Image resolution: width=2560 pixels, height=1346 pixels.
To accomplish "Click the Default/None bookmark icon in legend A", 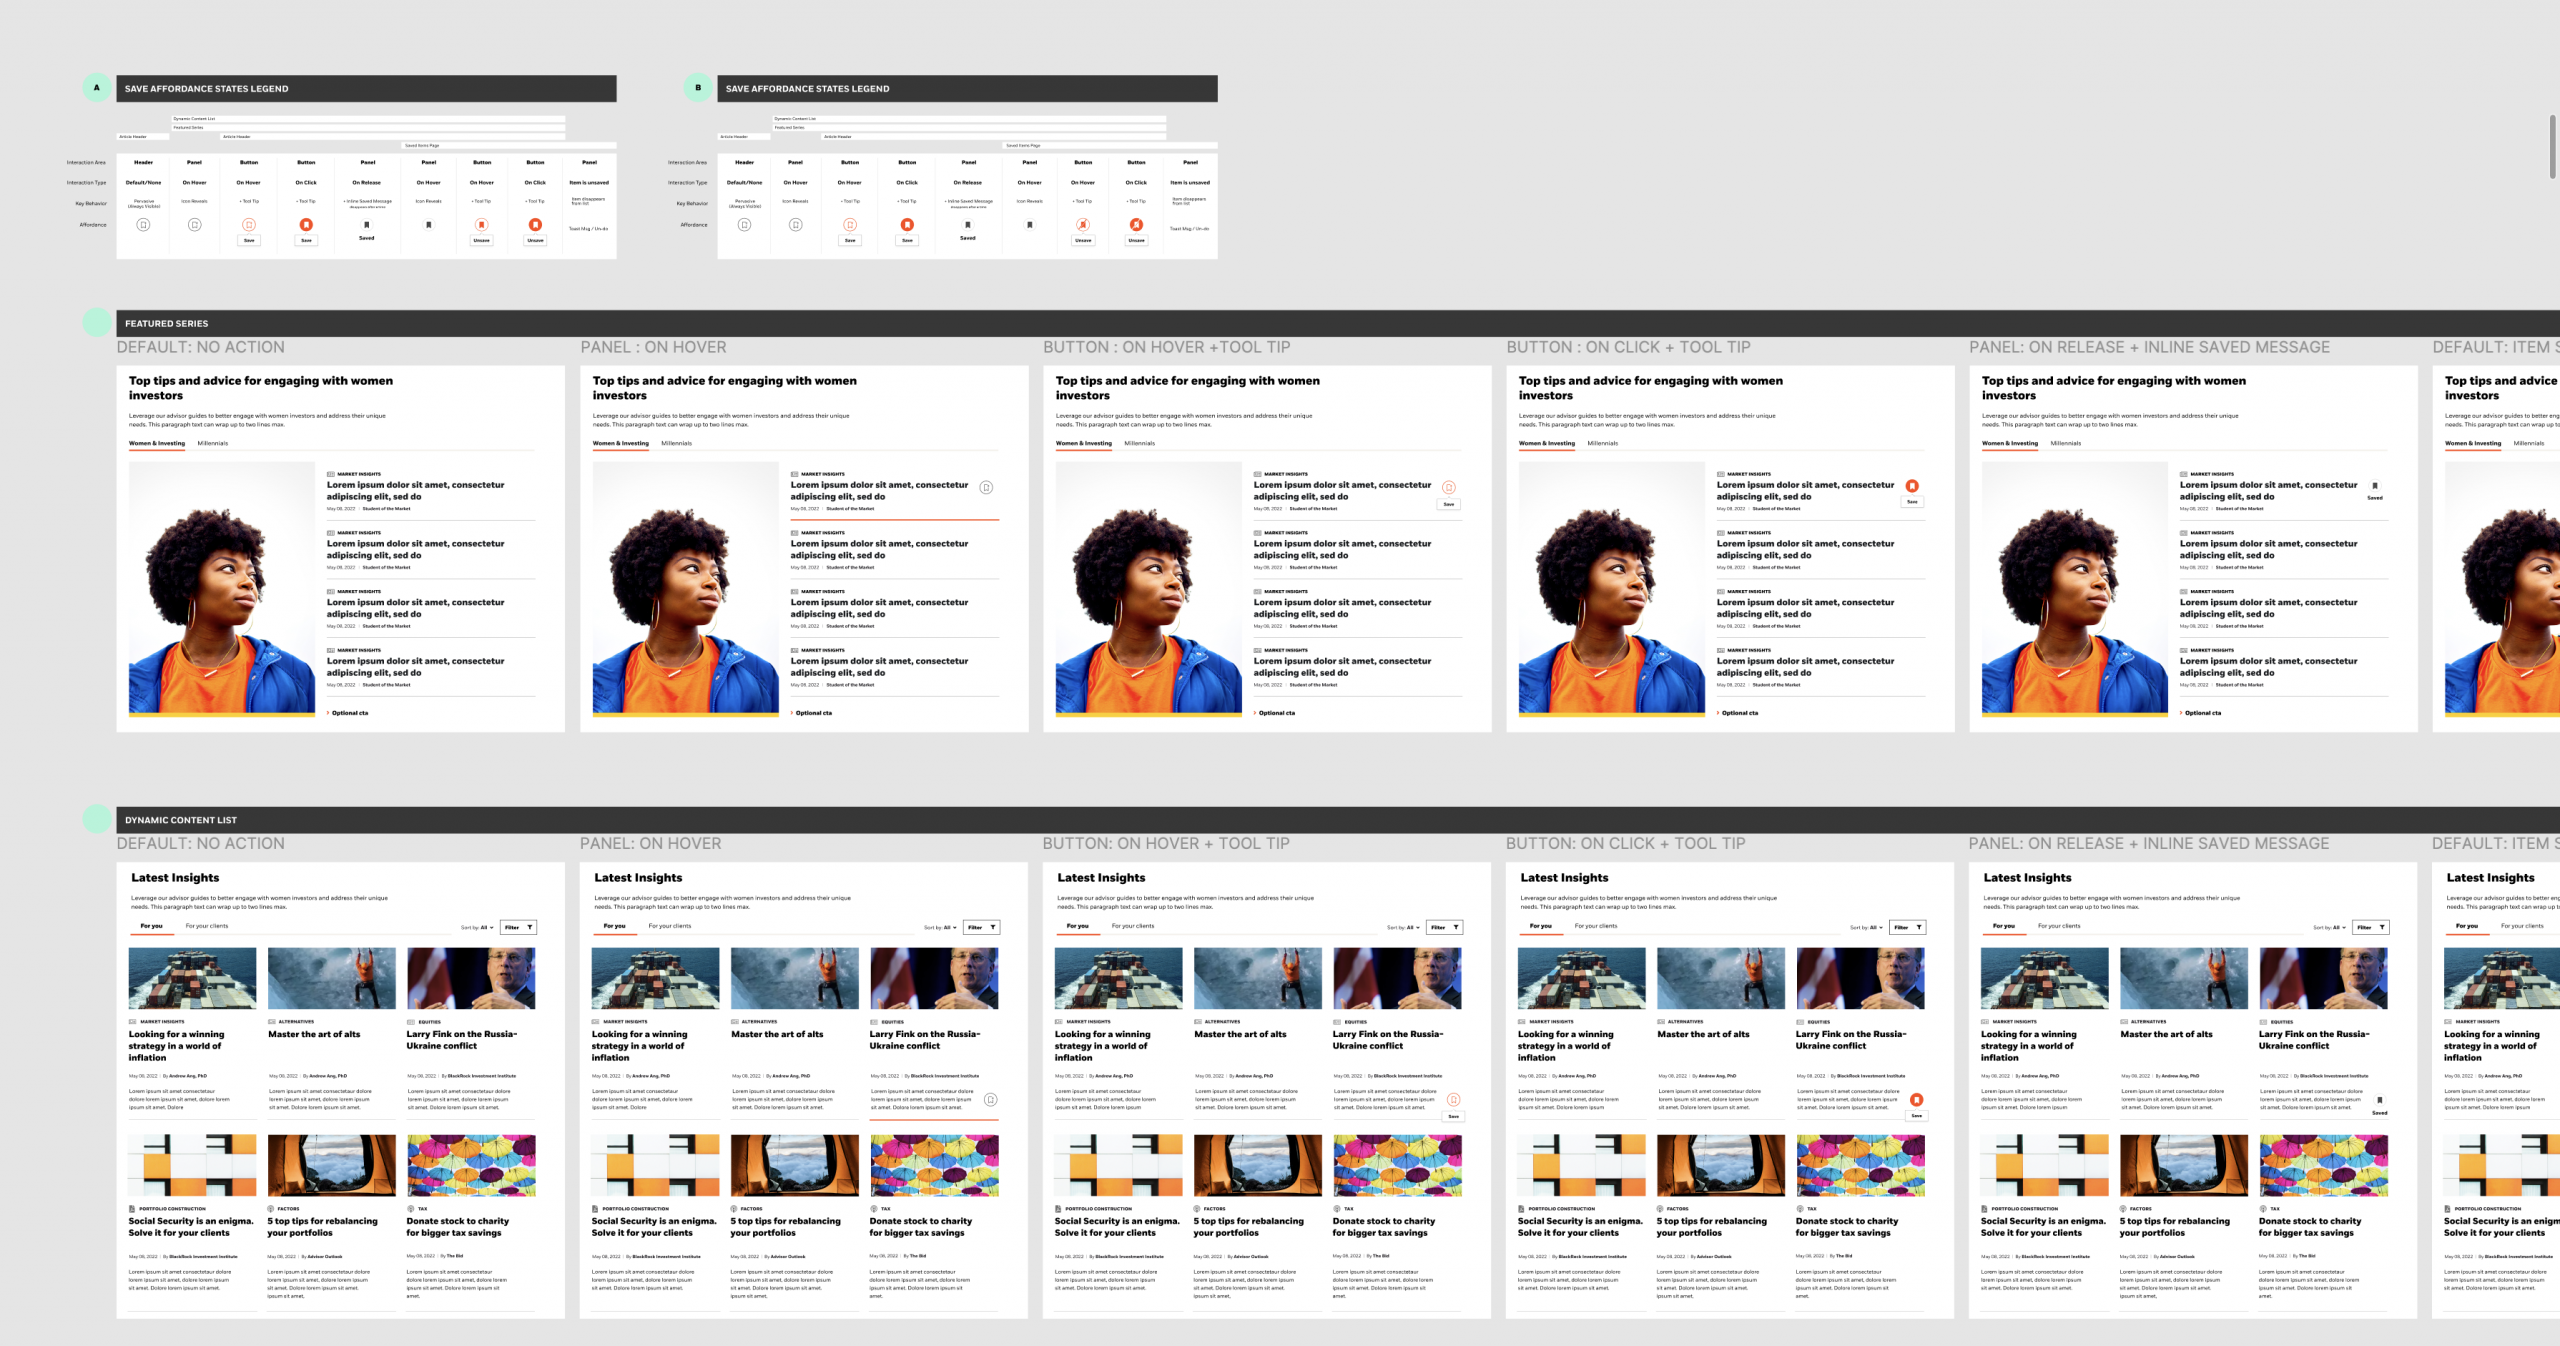I will coord(143,225).
